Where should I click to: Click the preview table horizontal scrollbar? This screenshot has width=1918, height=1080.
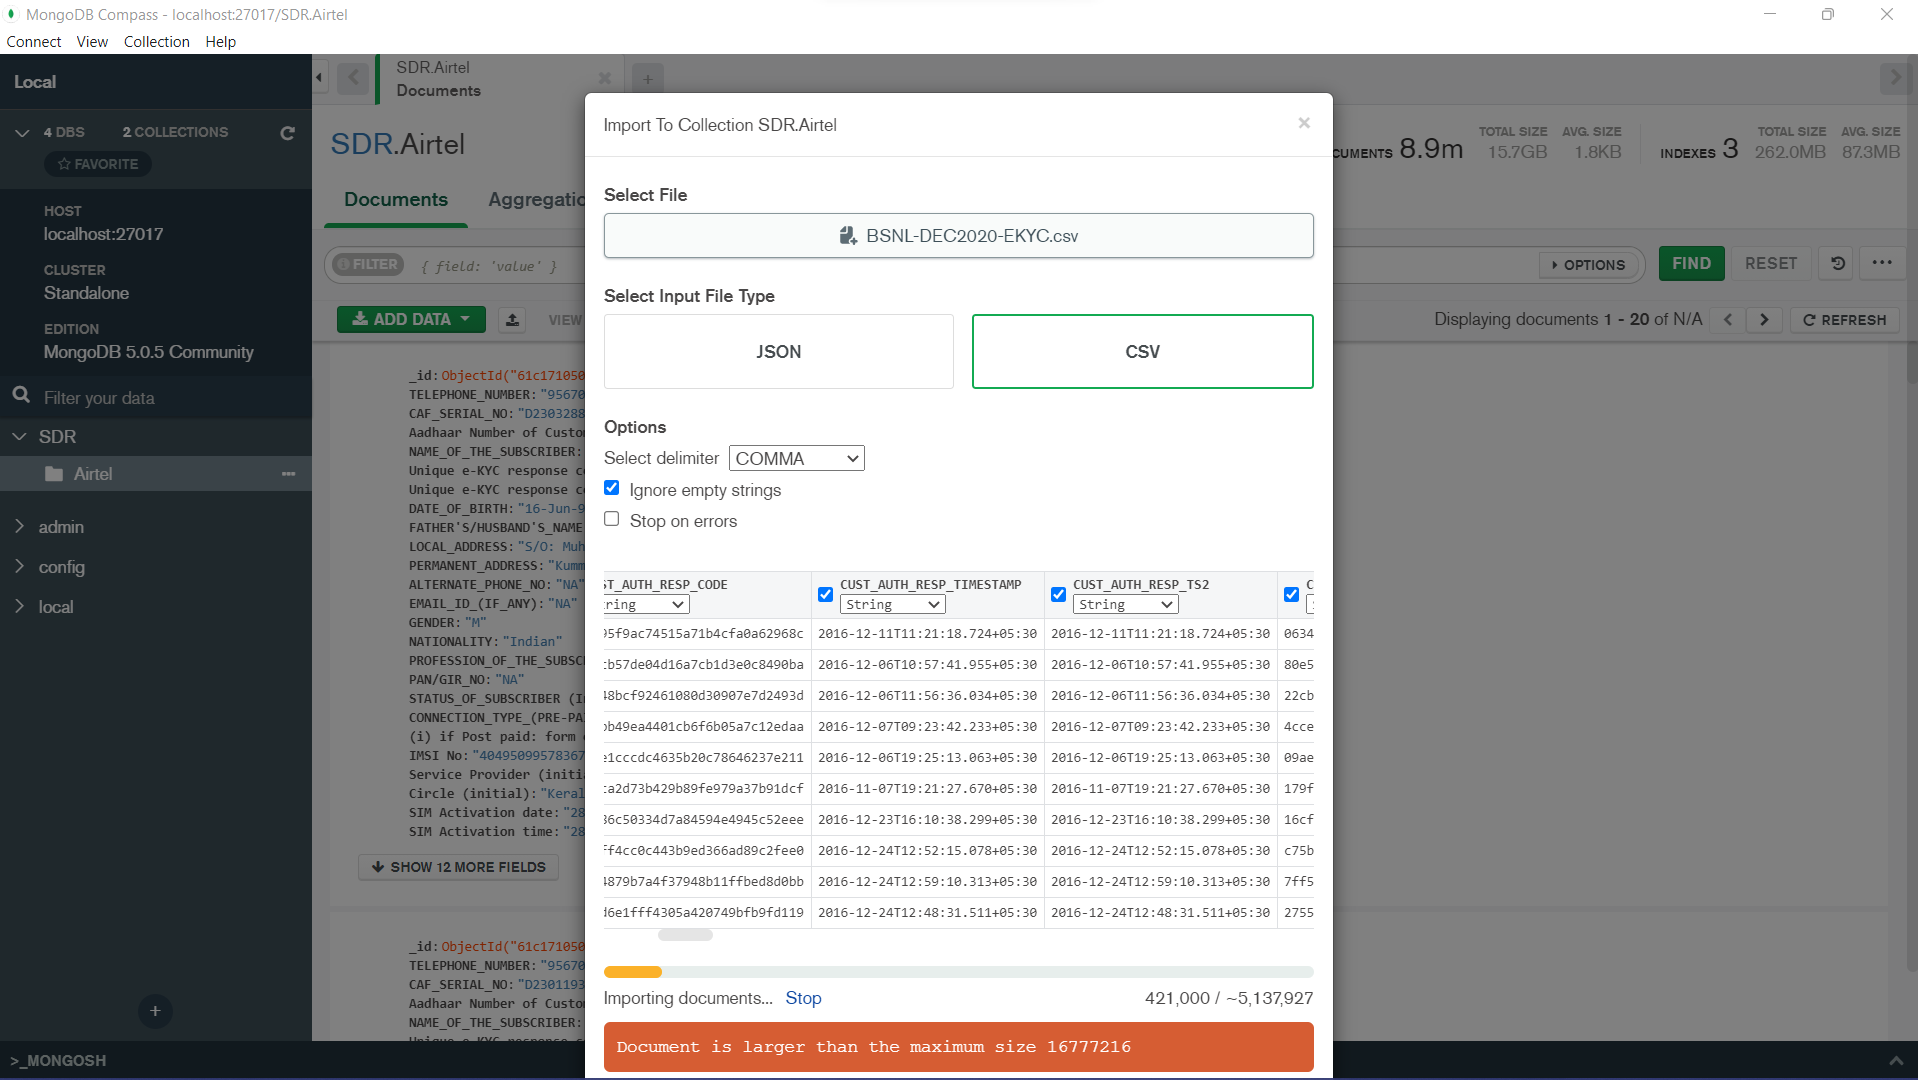(685, 935)
